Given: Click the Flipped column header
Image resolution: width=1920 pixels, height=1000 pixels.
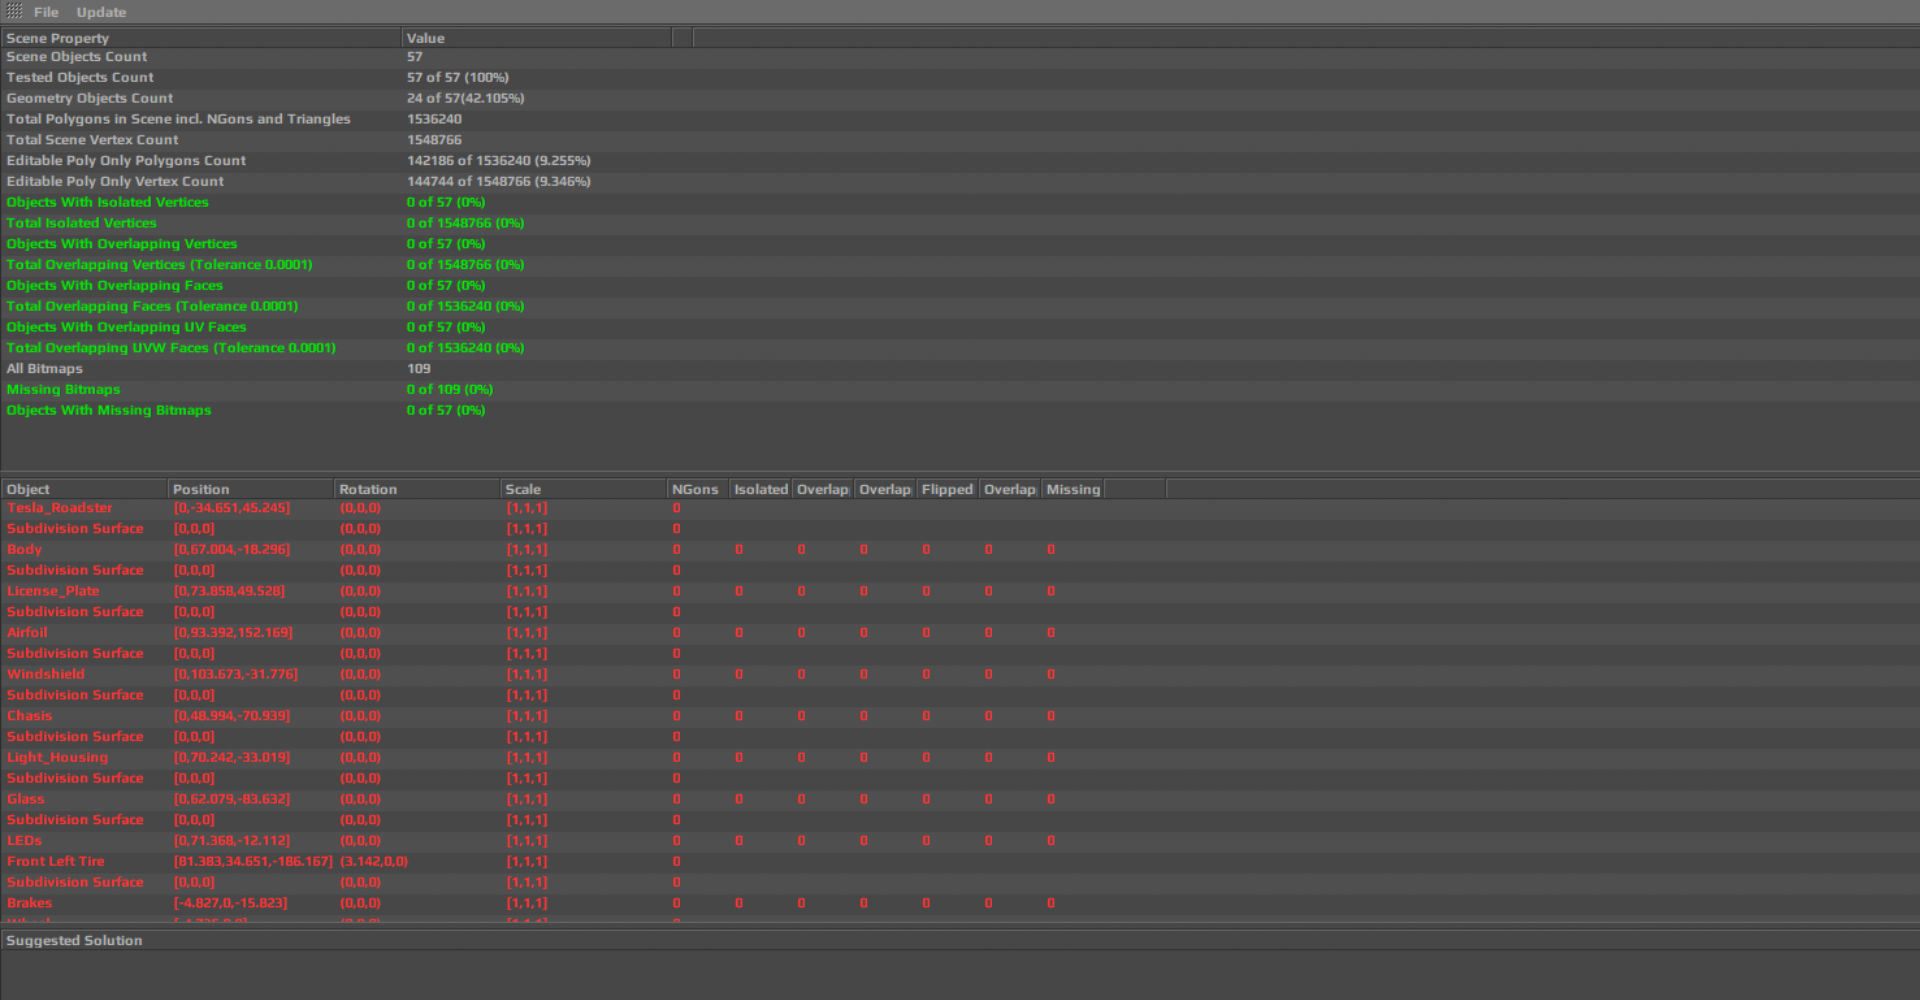Looking at the screenshot, I should (x=948, y=489).
